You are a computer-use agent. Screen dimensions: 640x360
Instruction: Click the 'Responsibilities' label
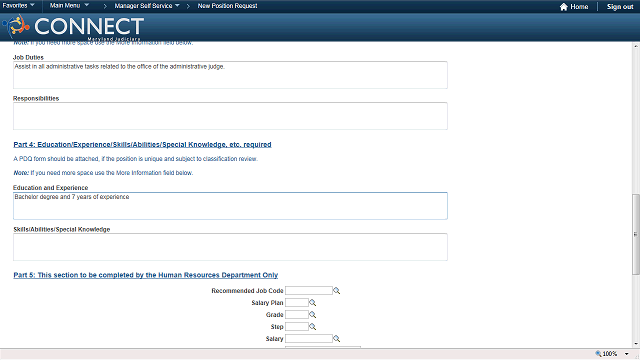click(36, 98)
